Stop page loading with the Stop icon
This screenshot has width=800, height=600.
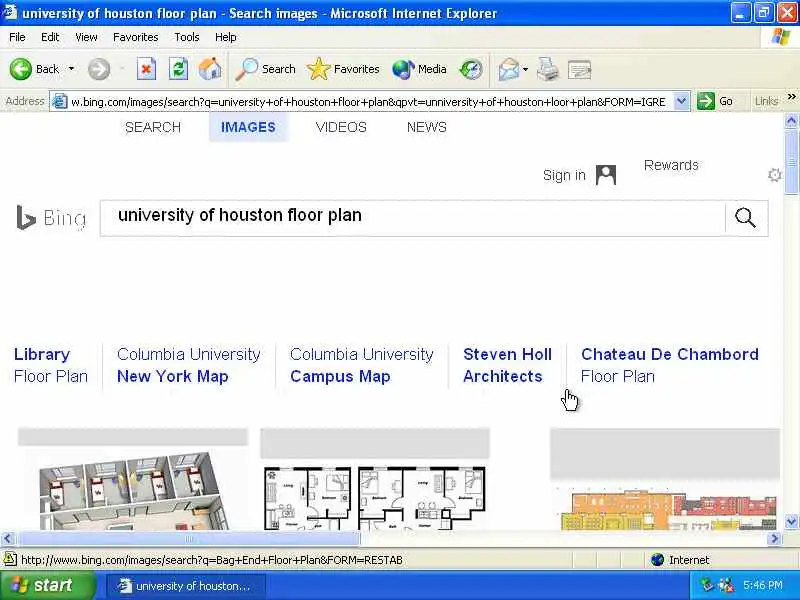point(146,69)
